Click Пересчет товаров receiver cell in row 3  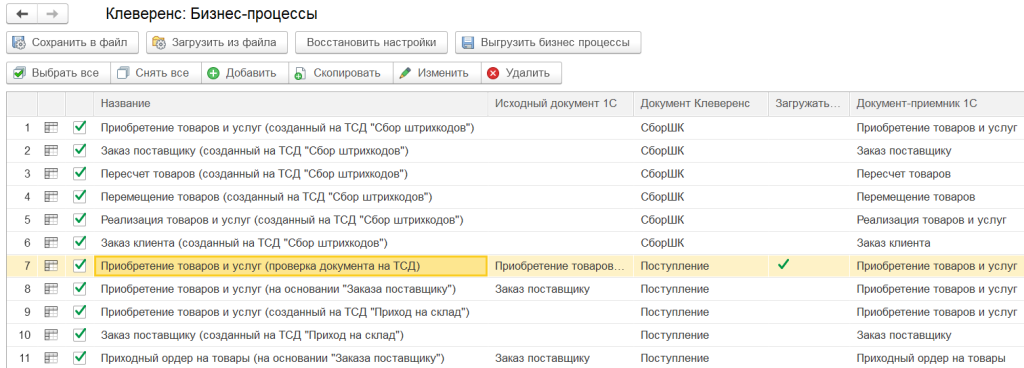click(936, 174)
